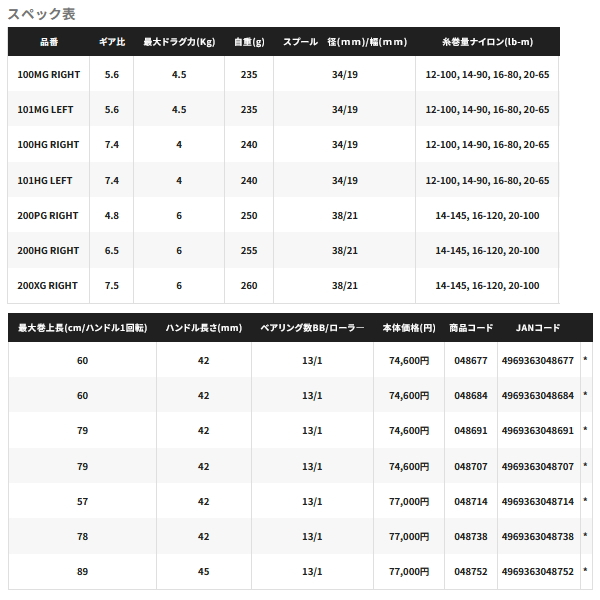Click the 糸巻量ナイロン(lb-m) header
The image size is (600, 600).
click(488, 42)
